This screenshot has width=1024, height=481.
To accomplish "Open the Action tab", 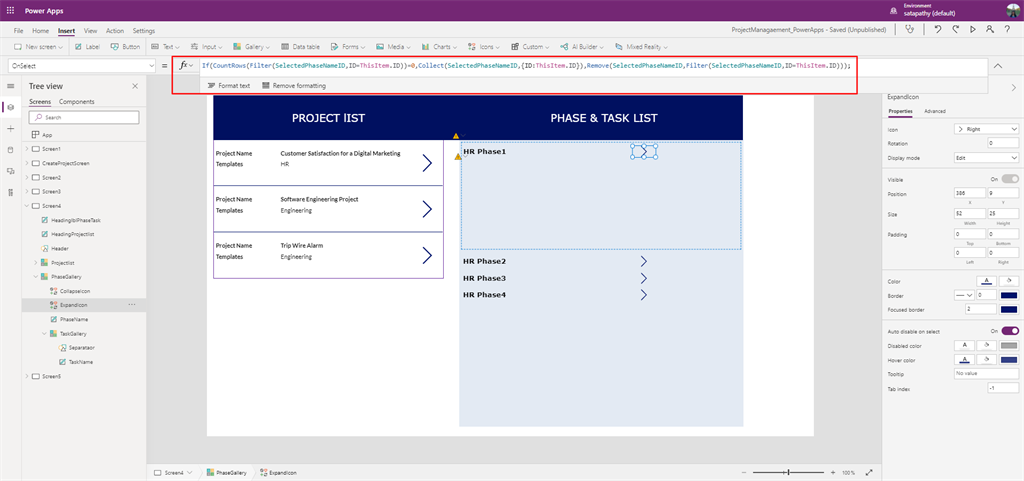I will [x=115, y=31].
